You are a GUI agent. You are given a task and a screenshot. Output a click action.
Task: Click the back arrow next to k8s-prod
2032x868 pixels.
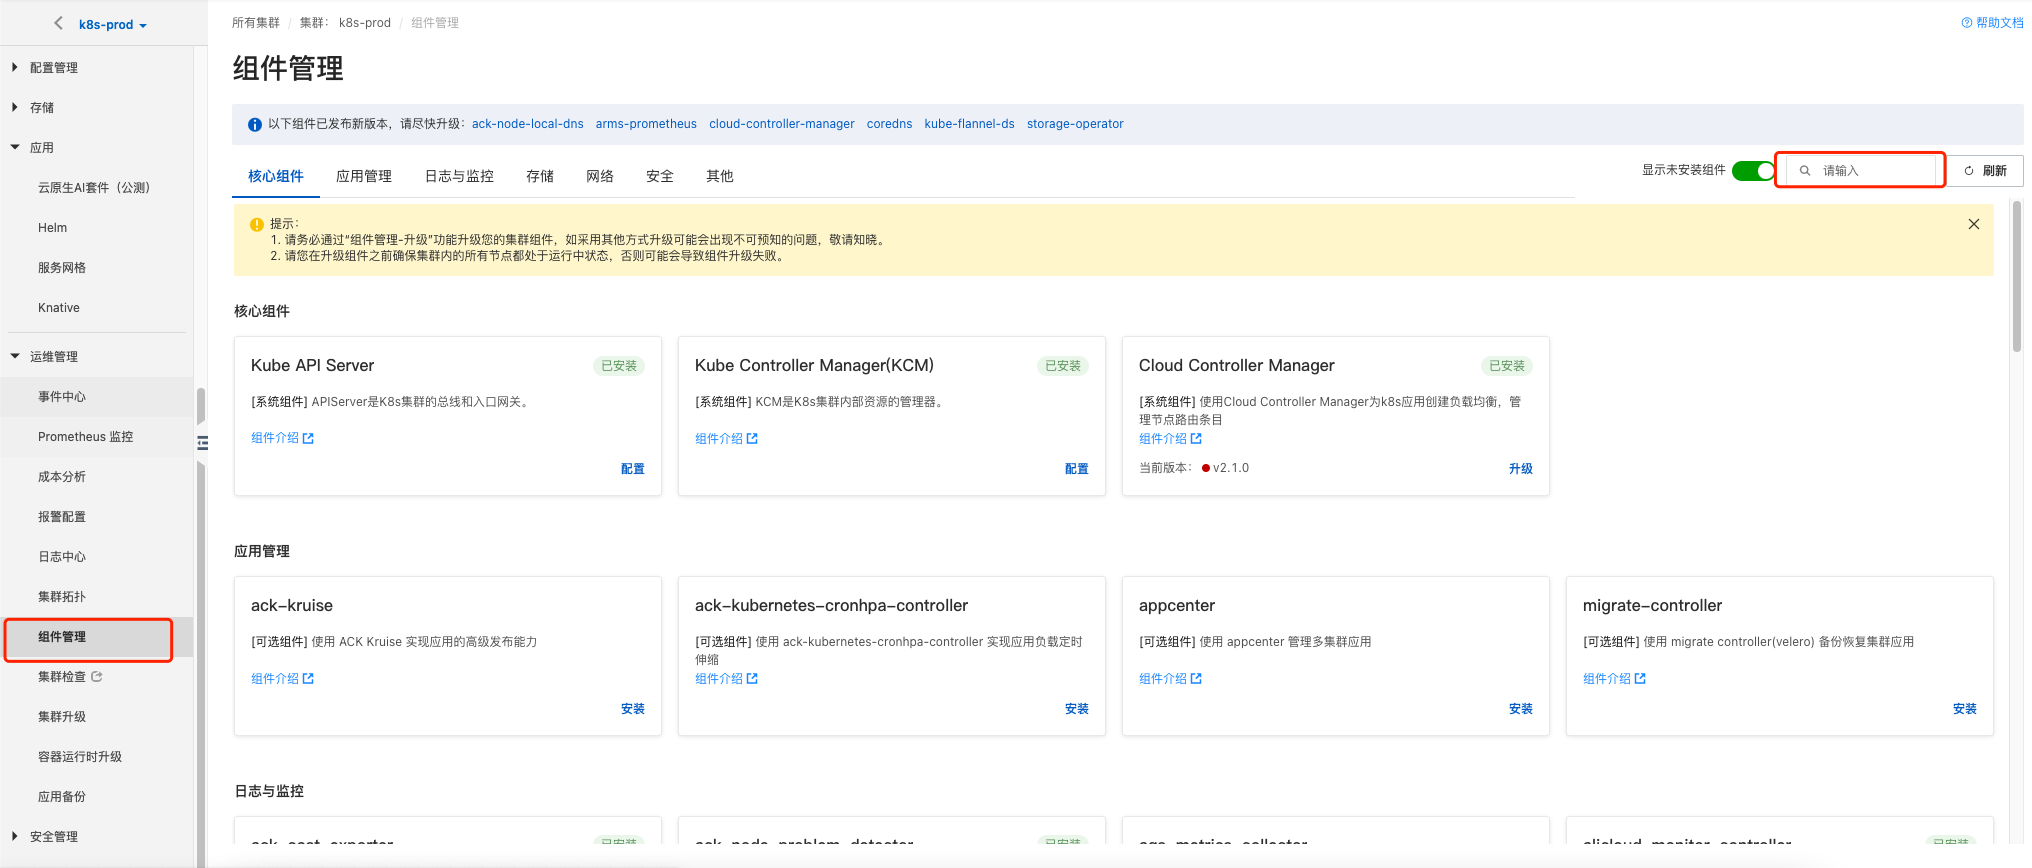[58, 23]
